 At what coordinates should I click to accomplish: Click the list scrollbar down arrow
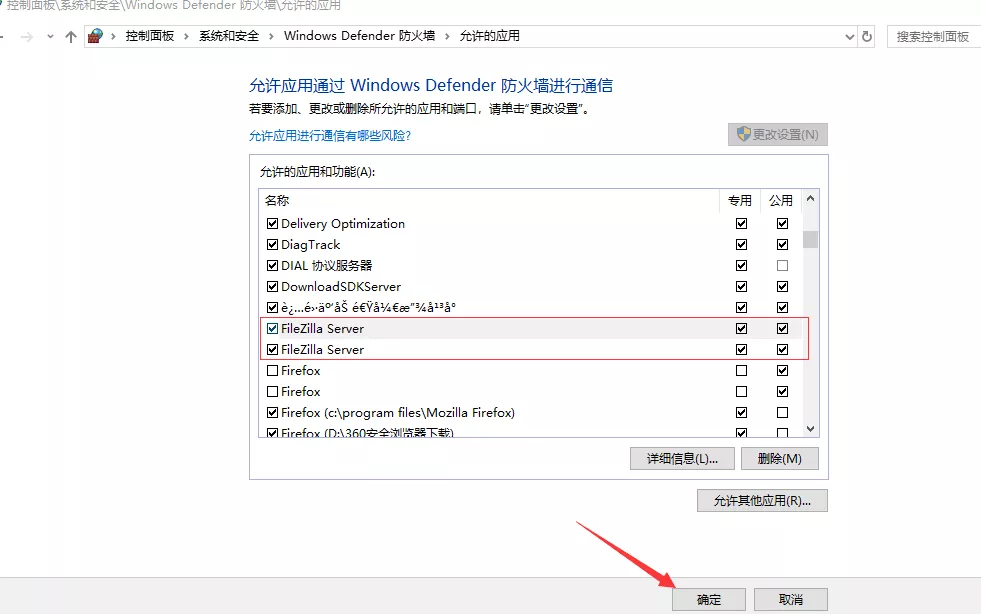pos(810,429)
